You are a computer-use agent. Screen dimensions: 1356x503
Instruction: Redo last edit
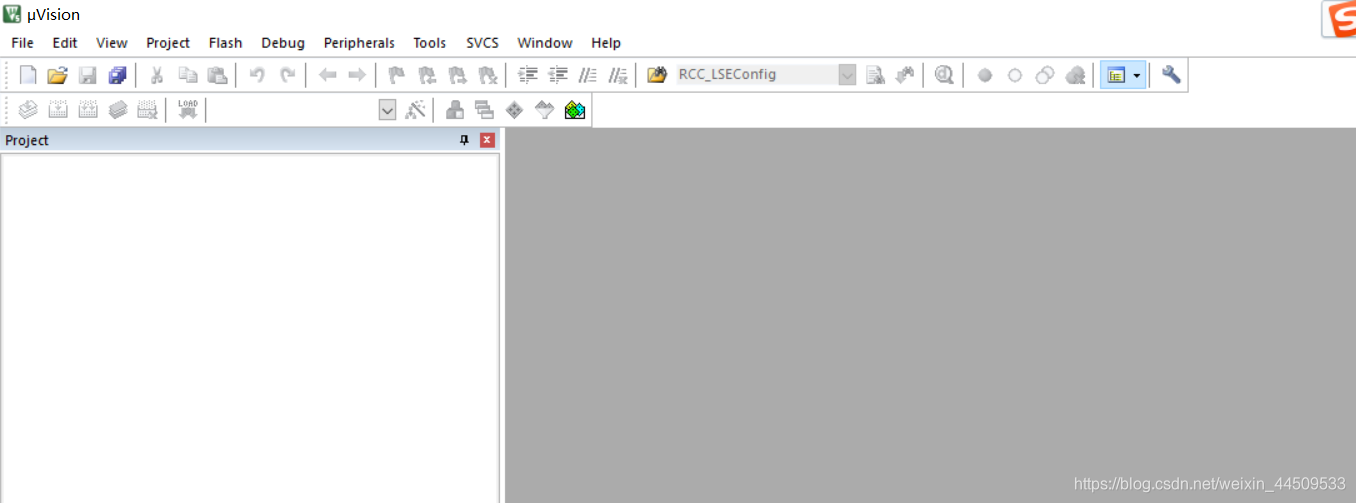(x=287, y=75)
